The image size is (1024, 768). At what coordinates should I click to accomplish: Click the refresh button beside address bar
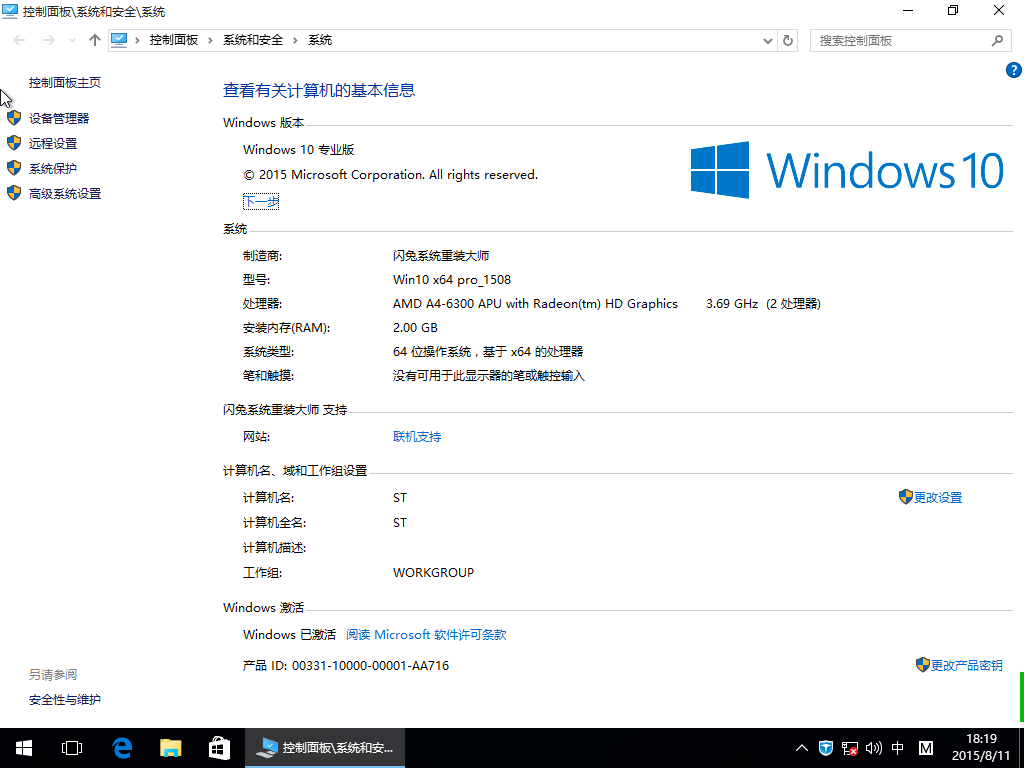tap(788, 40)
